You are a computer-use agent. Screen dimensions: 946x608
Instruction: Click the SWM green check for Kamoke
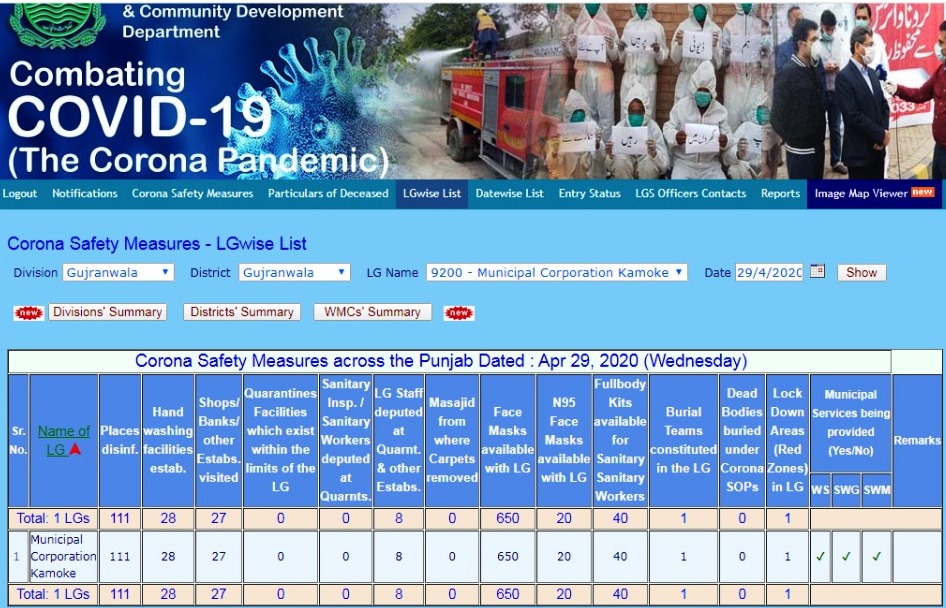pyautogui.click(x=877, y=556)
